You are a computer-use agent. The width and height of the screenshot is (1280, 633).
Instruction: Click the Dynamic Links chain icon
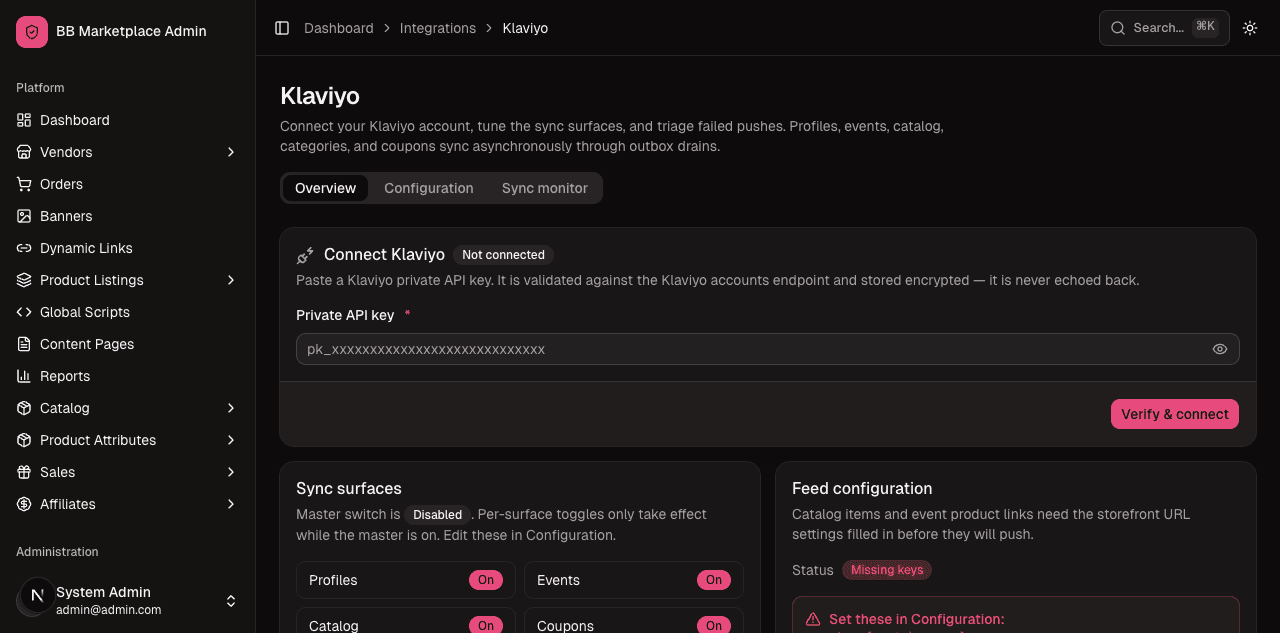pos(24,248)
